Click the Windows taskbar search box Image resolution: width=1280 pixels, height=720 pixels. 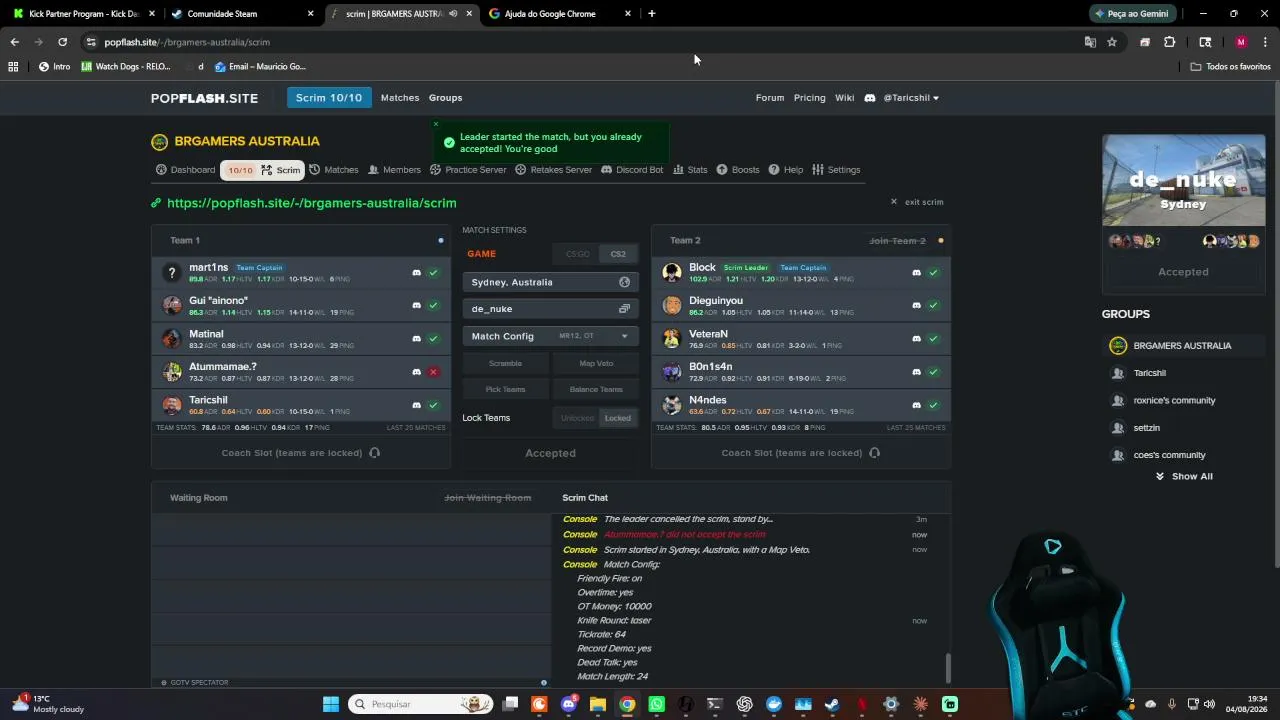[x=420, y=704]
